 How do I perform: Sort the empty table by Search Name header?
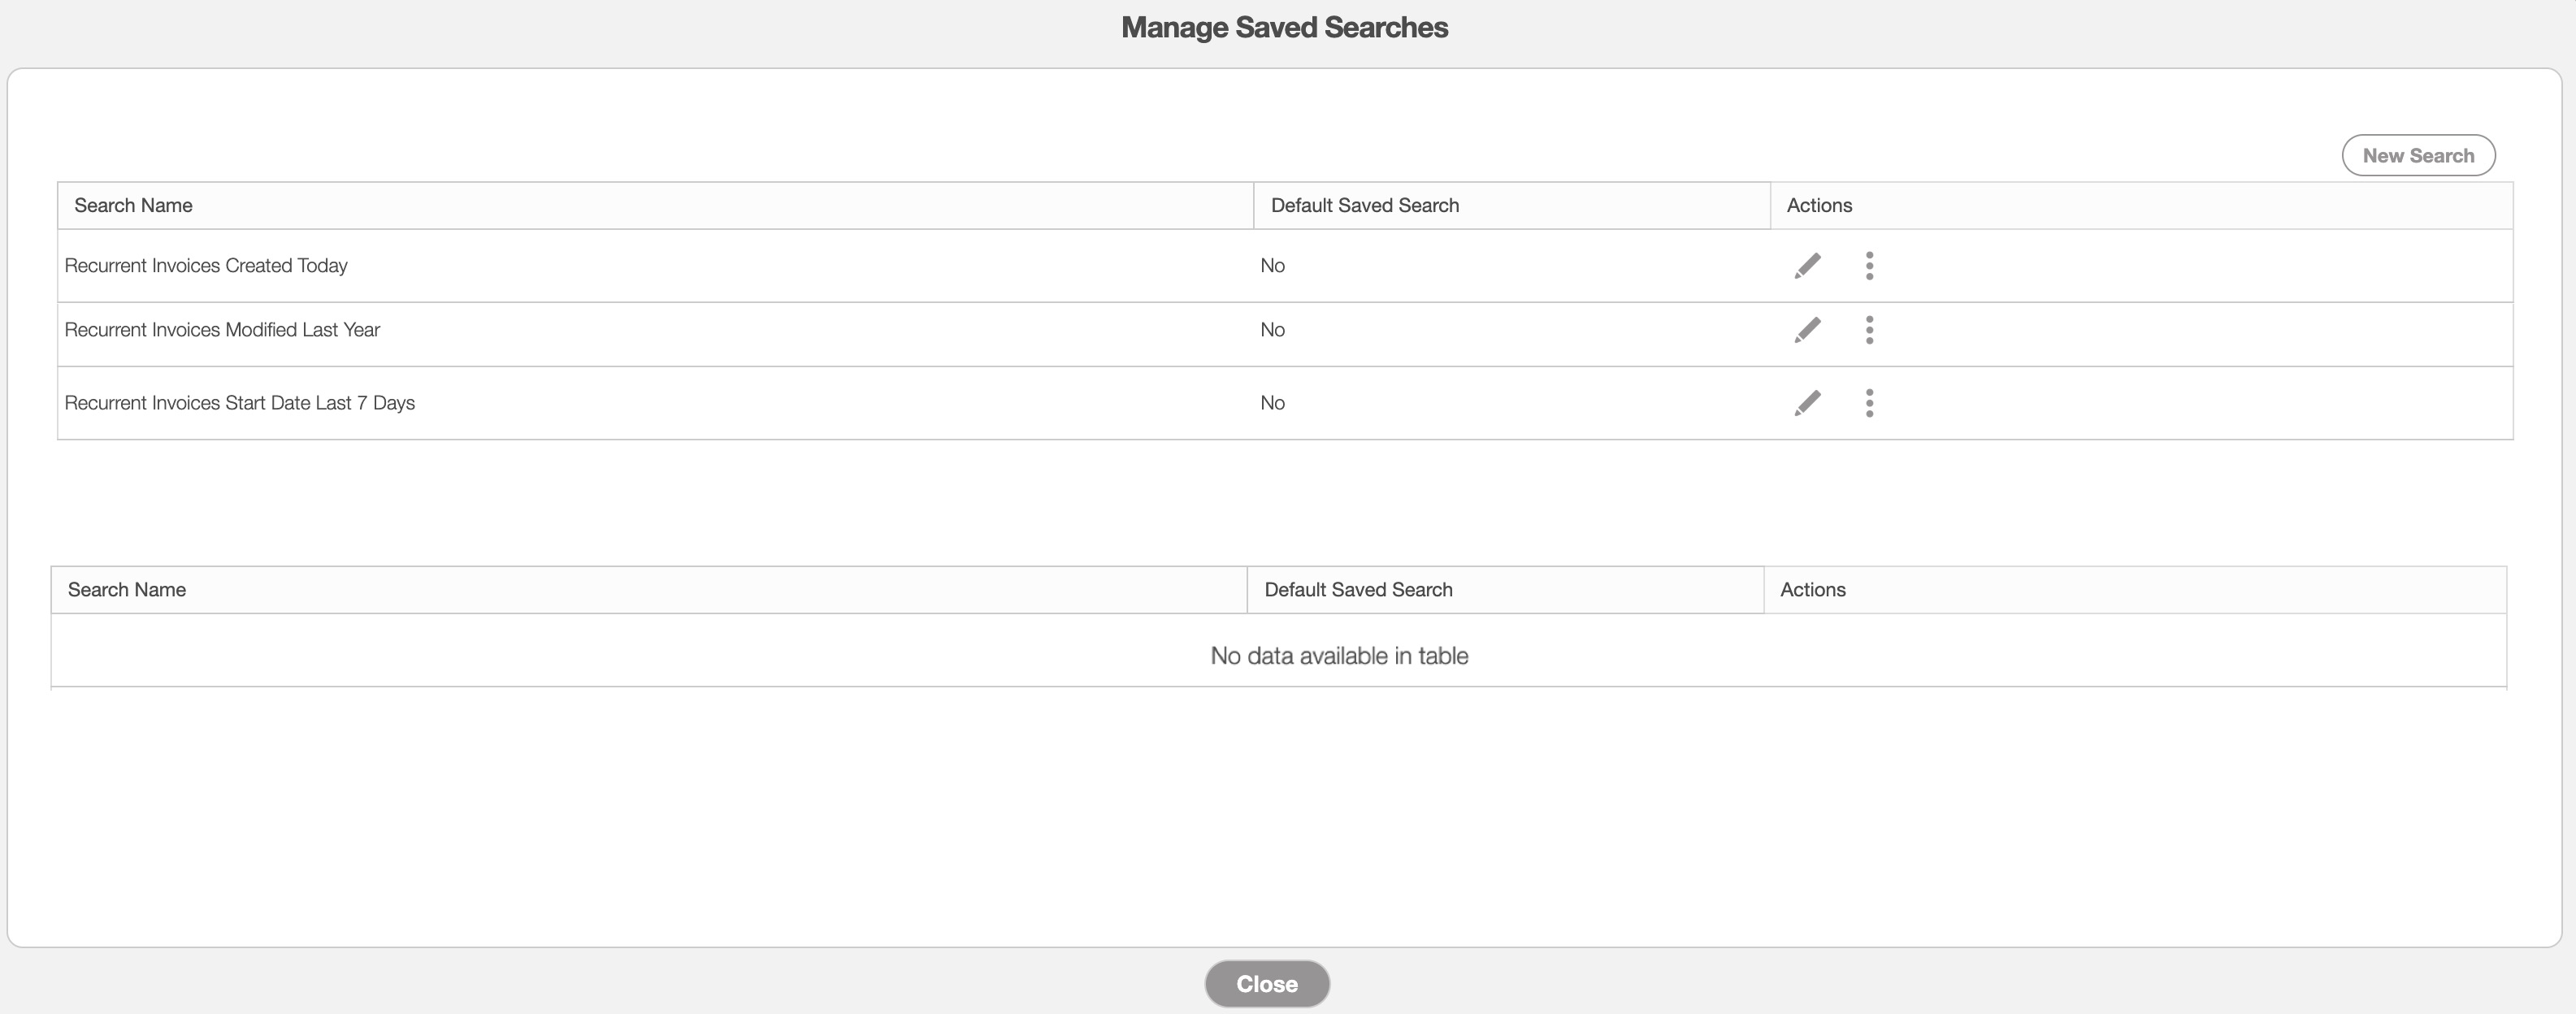coord(127,590)
